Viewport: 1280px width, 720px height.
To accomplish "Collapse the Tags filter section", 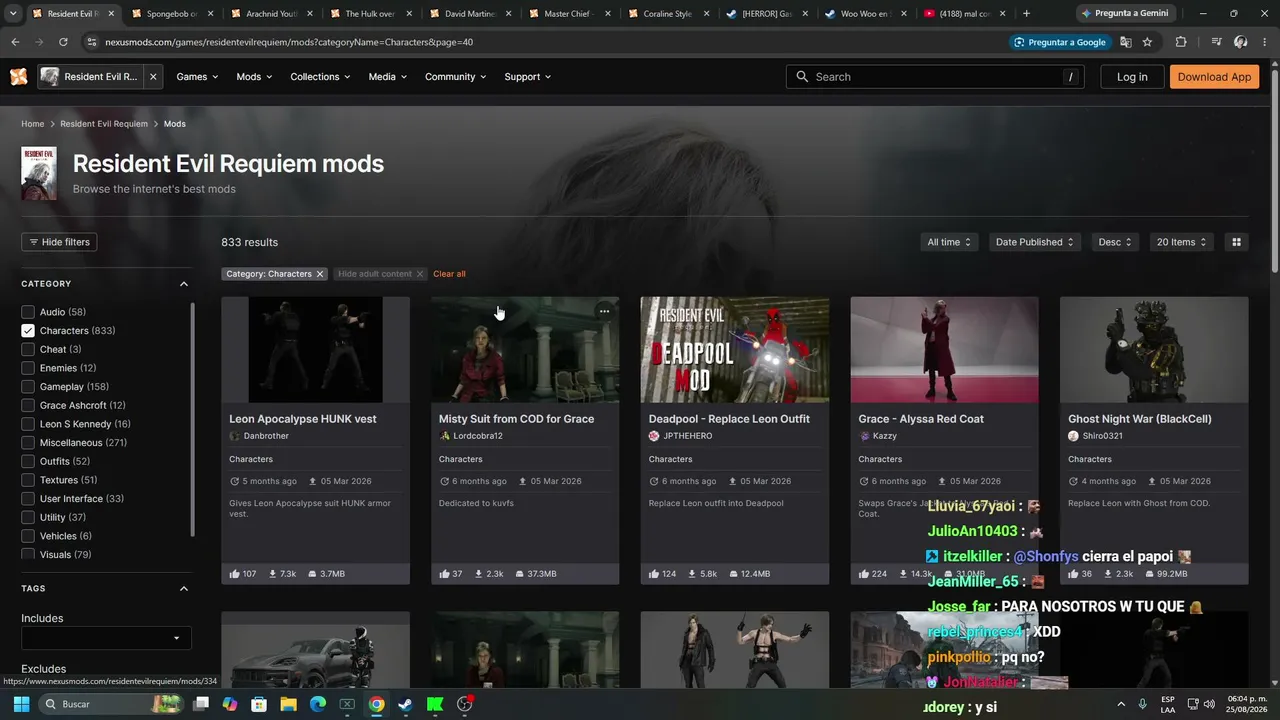I will (x=184, y=589).
